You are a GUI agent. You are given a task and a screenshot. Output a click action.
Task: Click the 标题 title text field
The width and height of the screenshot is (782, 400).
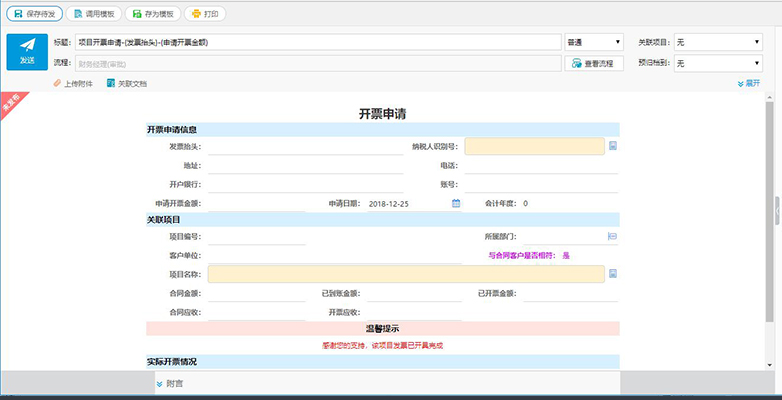(318, 42)
